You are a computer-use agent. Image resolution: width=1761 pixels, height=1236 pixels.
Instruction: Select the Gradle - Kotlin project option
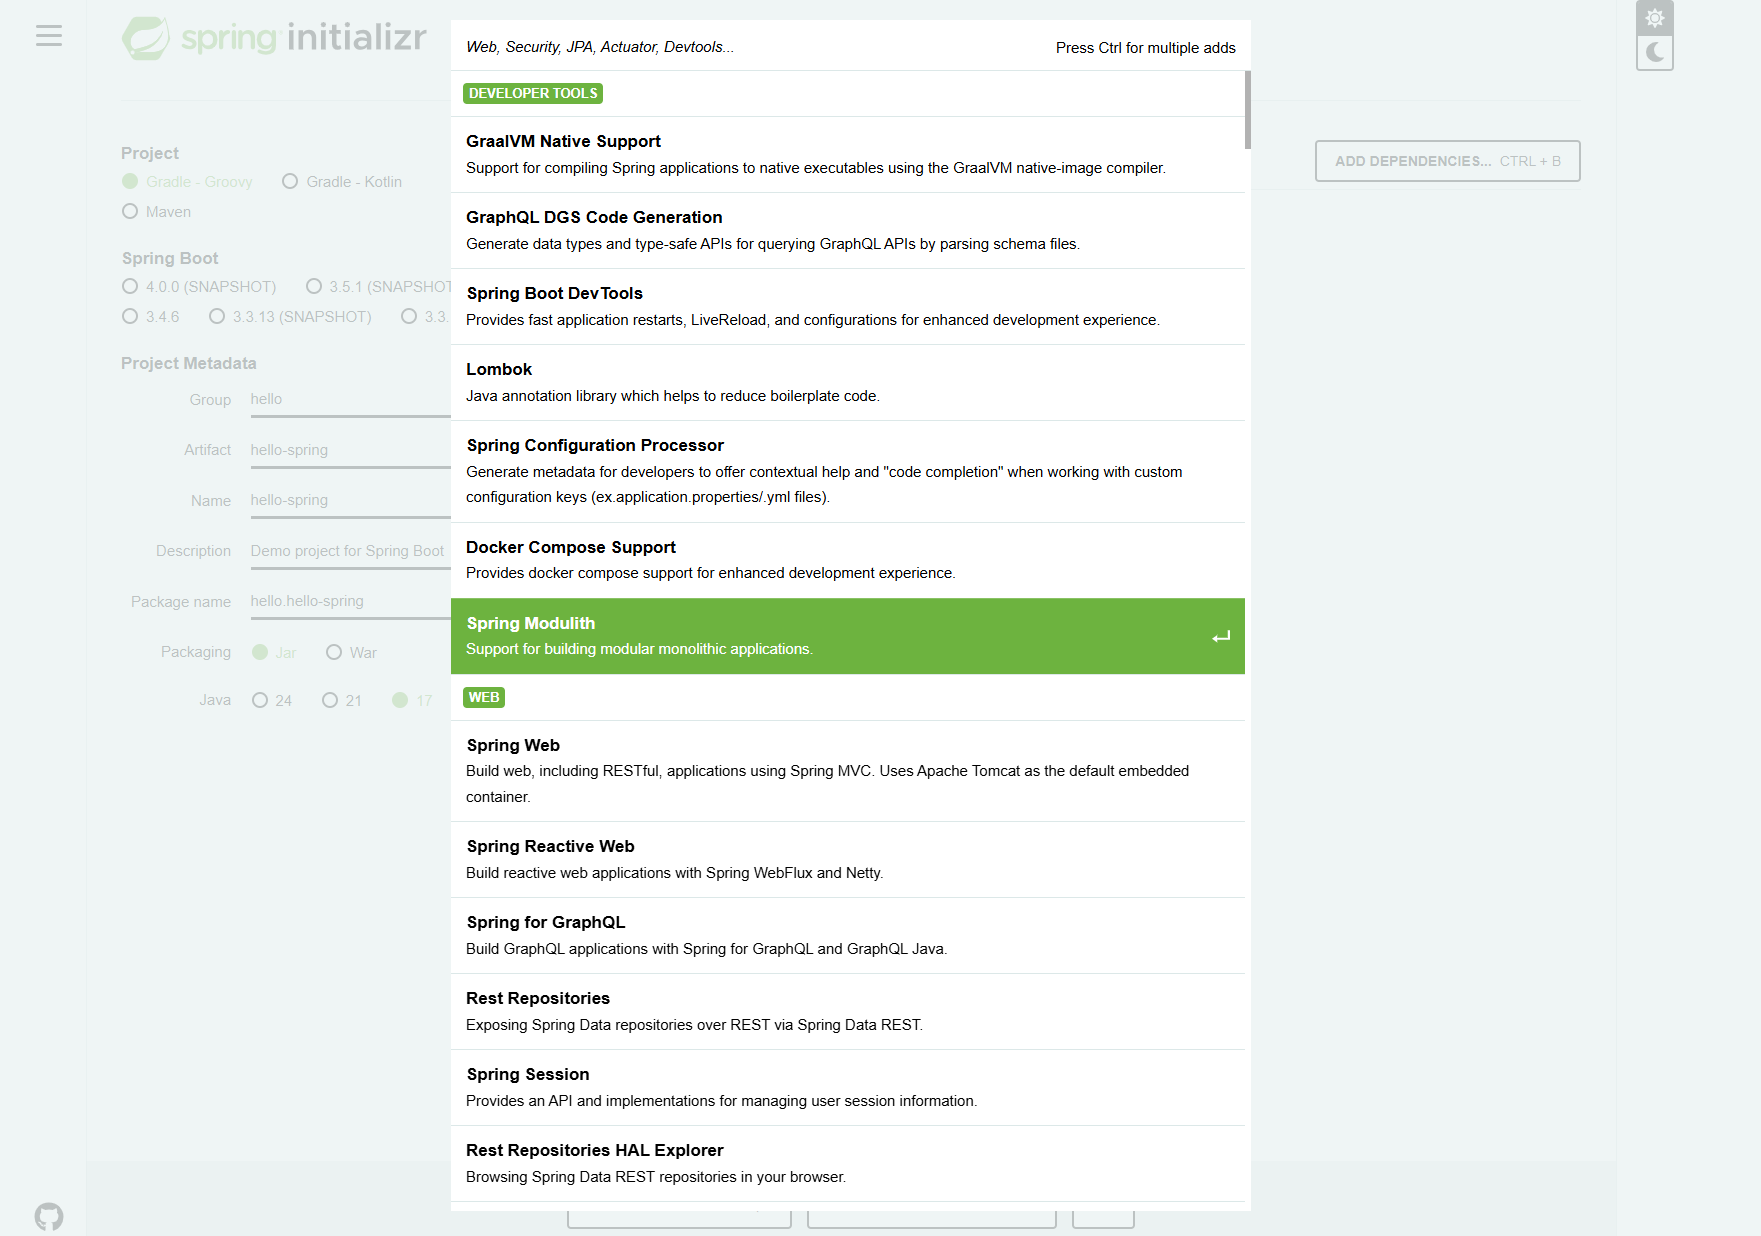(342, 181)
